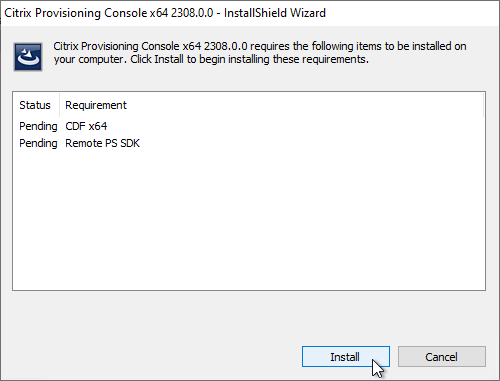500x381 pixels.
Task: Click the instruction line starting with your computer
Action: coord(211,59)
